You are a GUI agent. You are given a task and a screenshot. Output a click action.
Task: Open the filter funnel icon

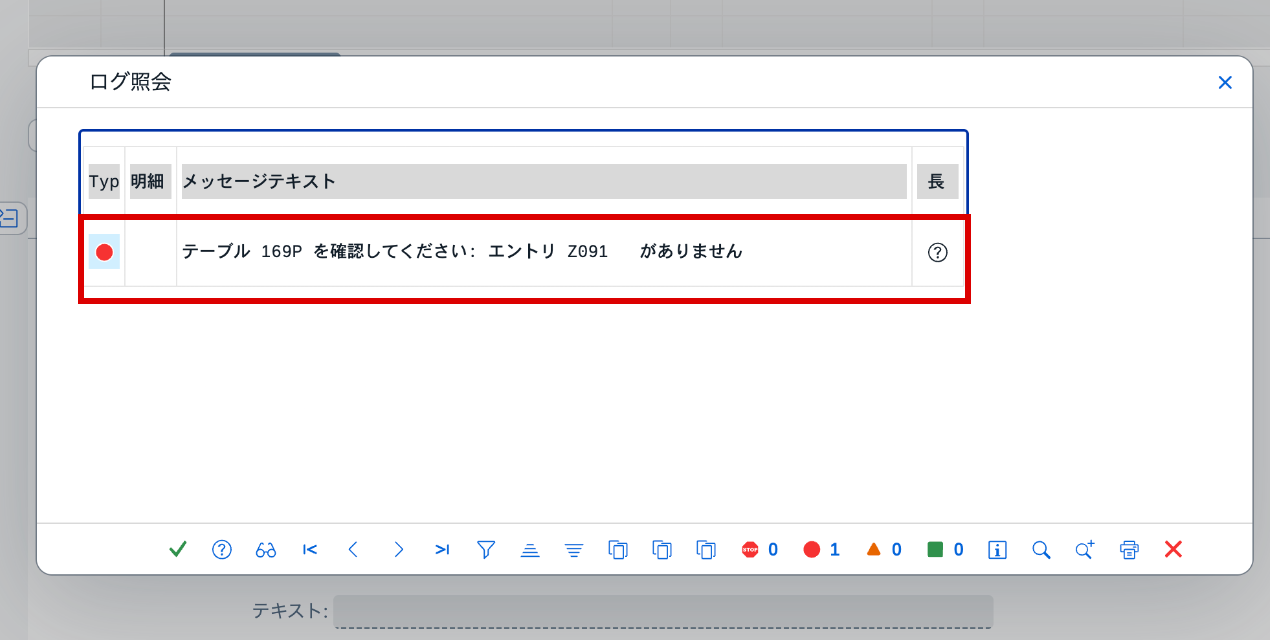coord(486,549)
